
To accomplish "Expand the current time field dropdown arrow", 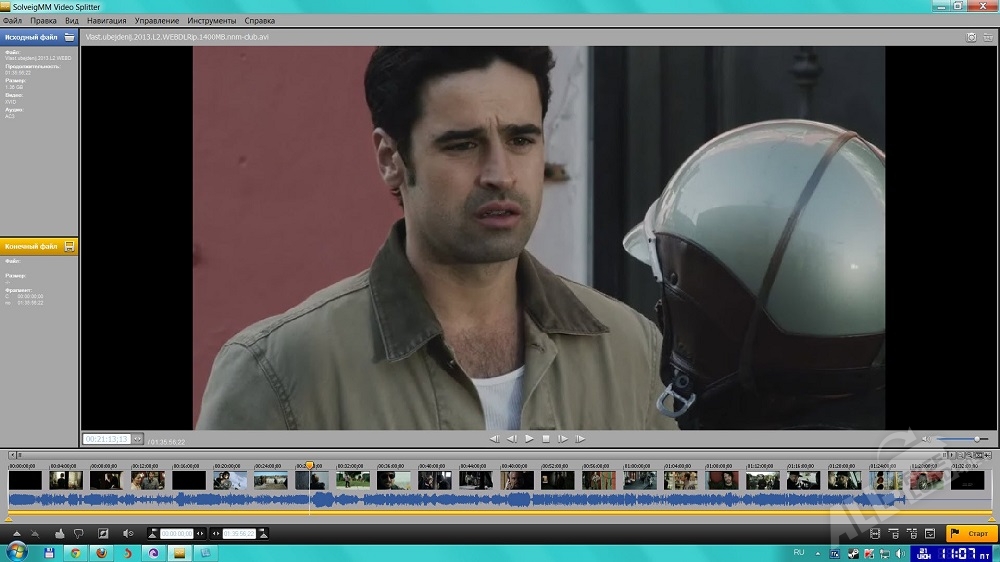I will tap(137, 439).
